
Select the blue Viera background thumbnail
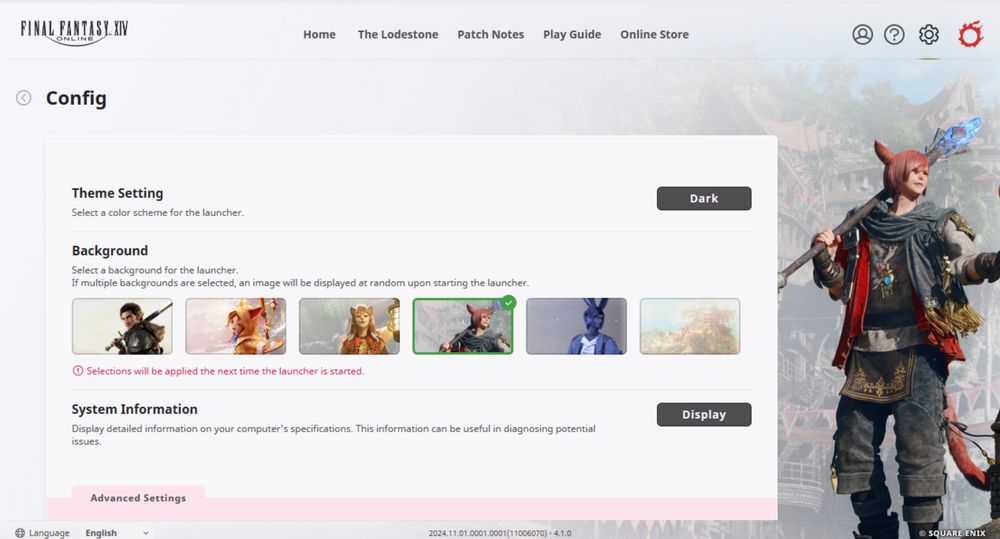(x=577, y=326)
